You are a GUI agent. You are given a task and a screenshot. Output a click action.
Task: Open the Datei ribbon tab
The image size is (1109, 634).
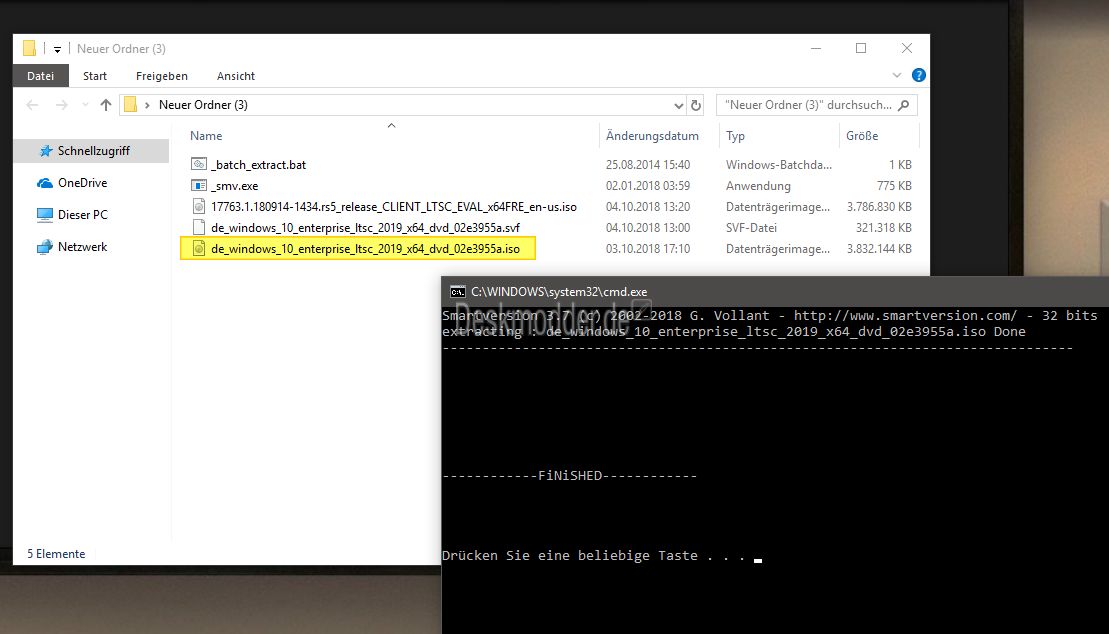pos(40,76)
